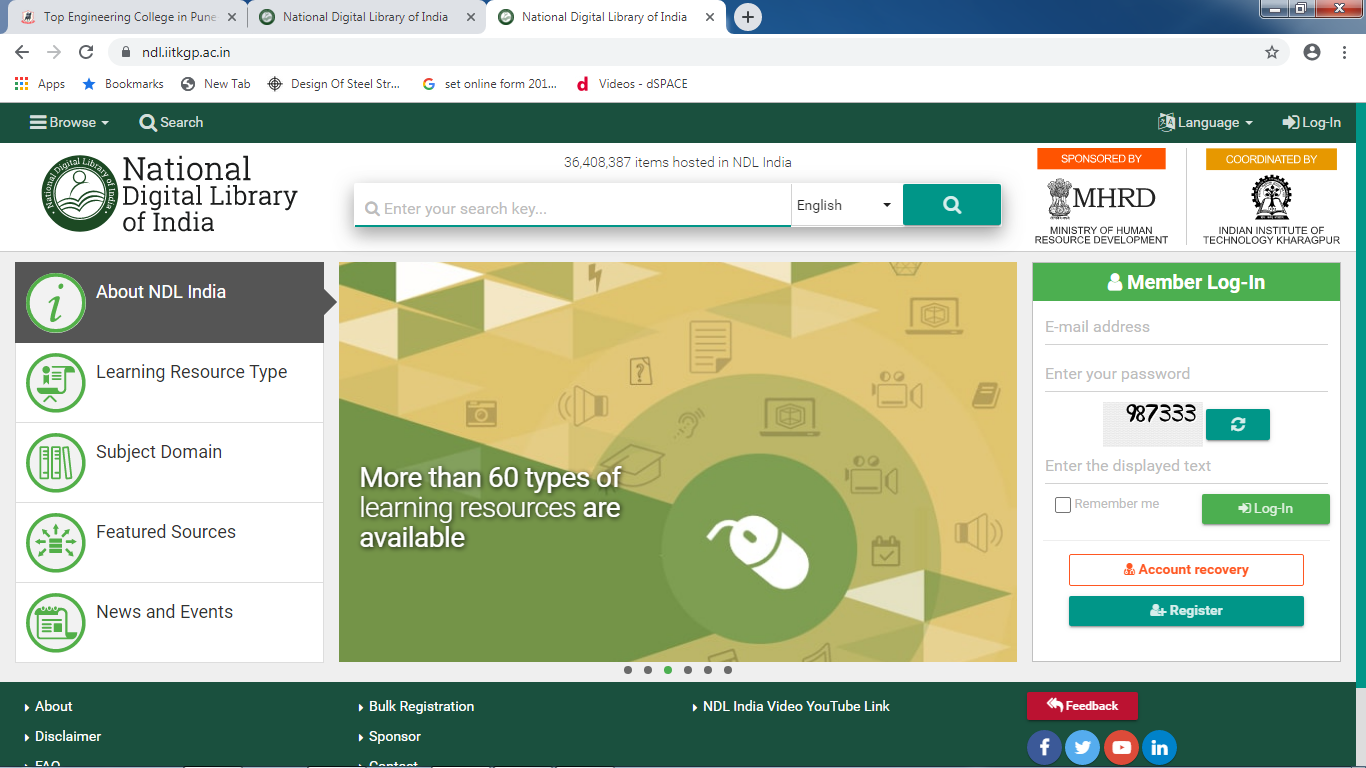Click the password input field
The height and width of the screenshot is (768, 1366).
1185,374
